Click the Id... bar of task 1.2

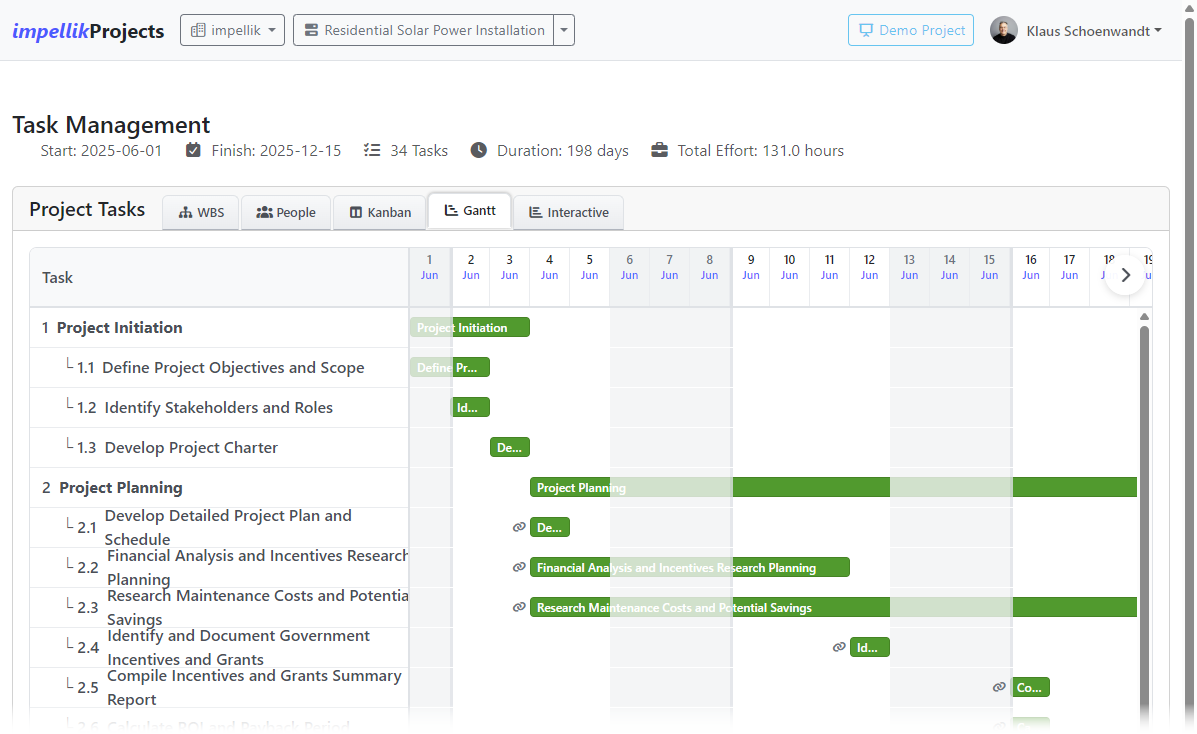tap(471, 408)
